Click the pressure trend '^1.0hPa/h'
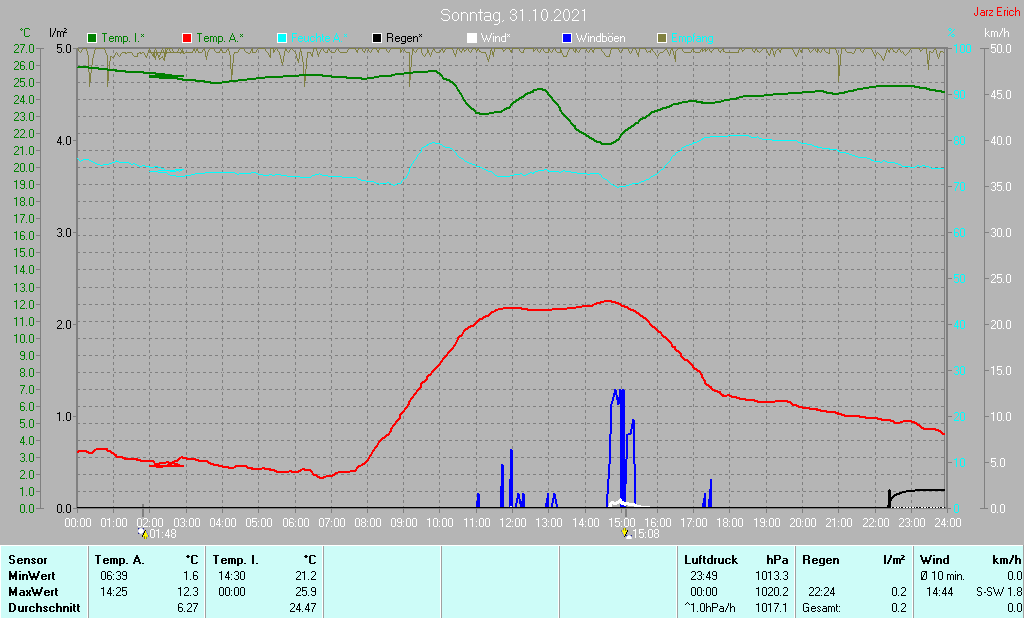The width and height of the screenshot is (1024, 618). 710,608
